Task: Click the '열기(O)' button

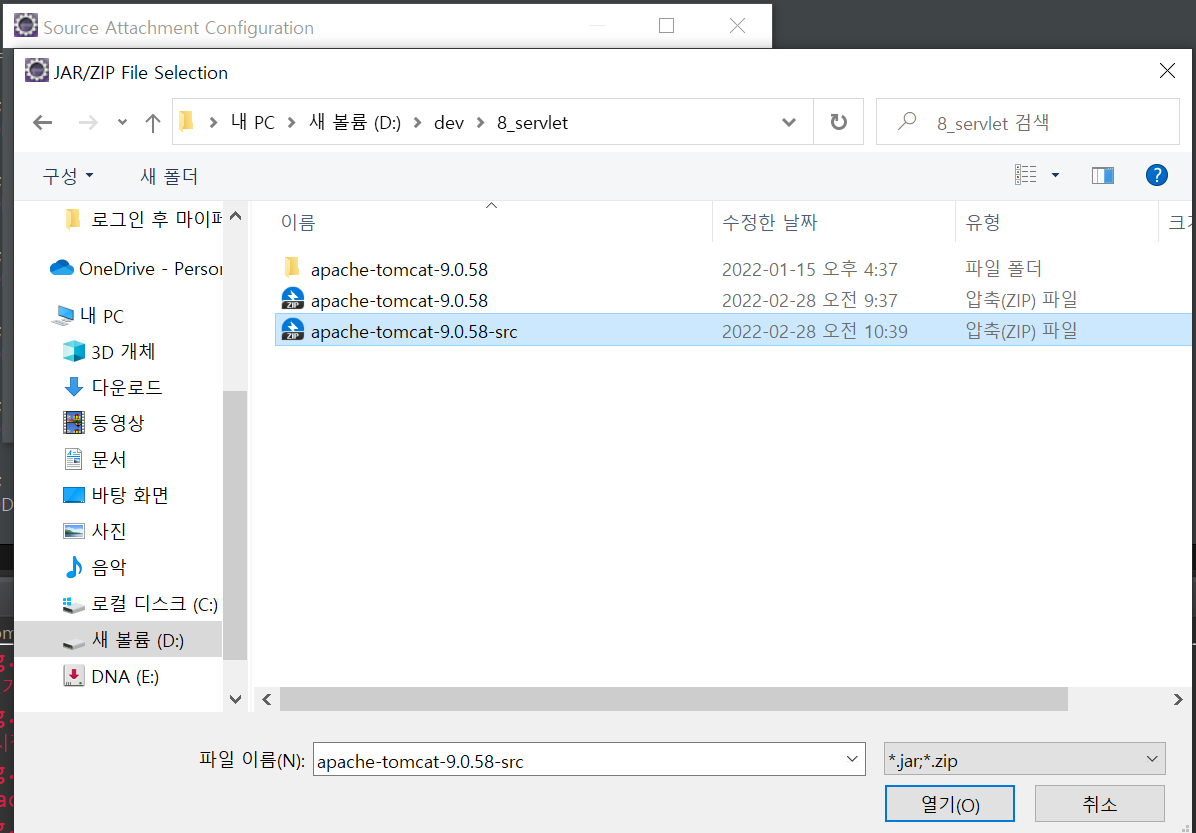Action: pos(950,804)
